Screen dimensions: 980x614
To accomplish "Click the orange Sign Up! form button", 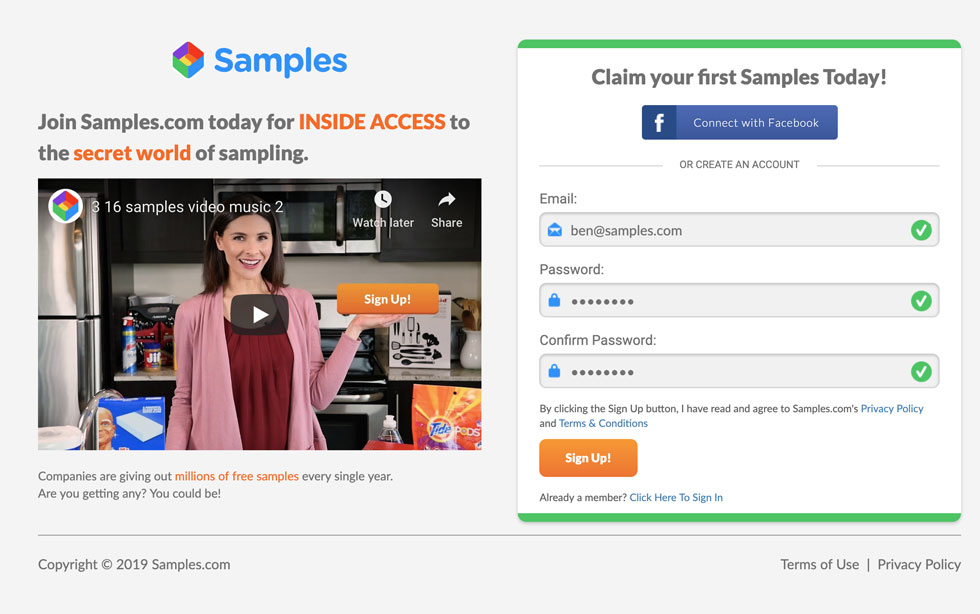I will (x=588, y=458).
